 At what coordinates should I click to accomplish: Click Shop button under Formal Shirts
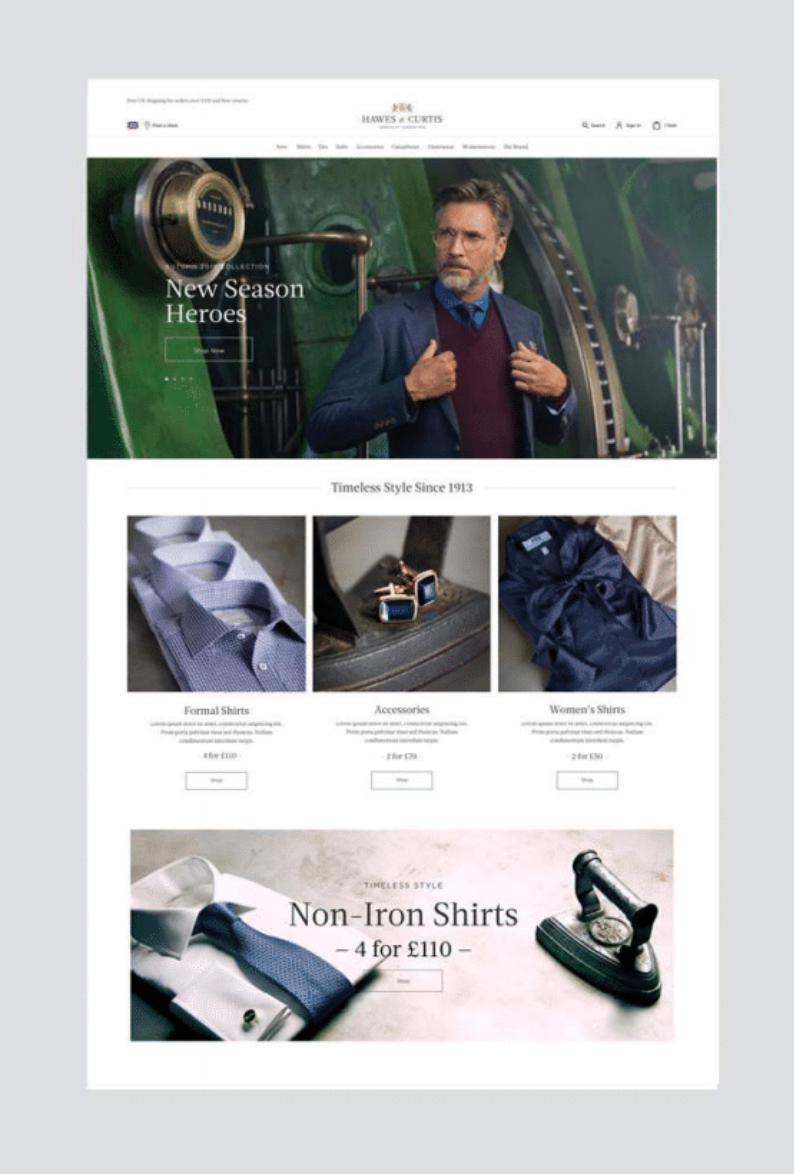[216, 780]
